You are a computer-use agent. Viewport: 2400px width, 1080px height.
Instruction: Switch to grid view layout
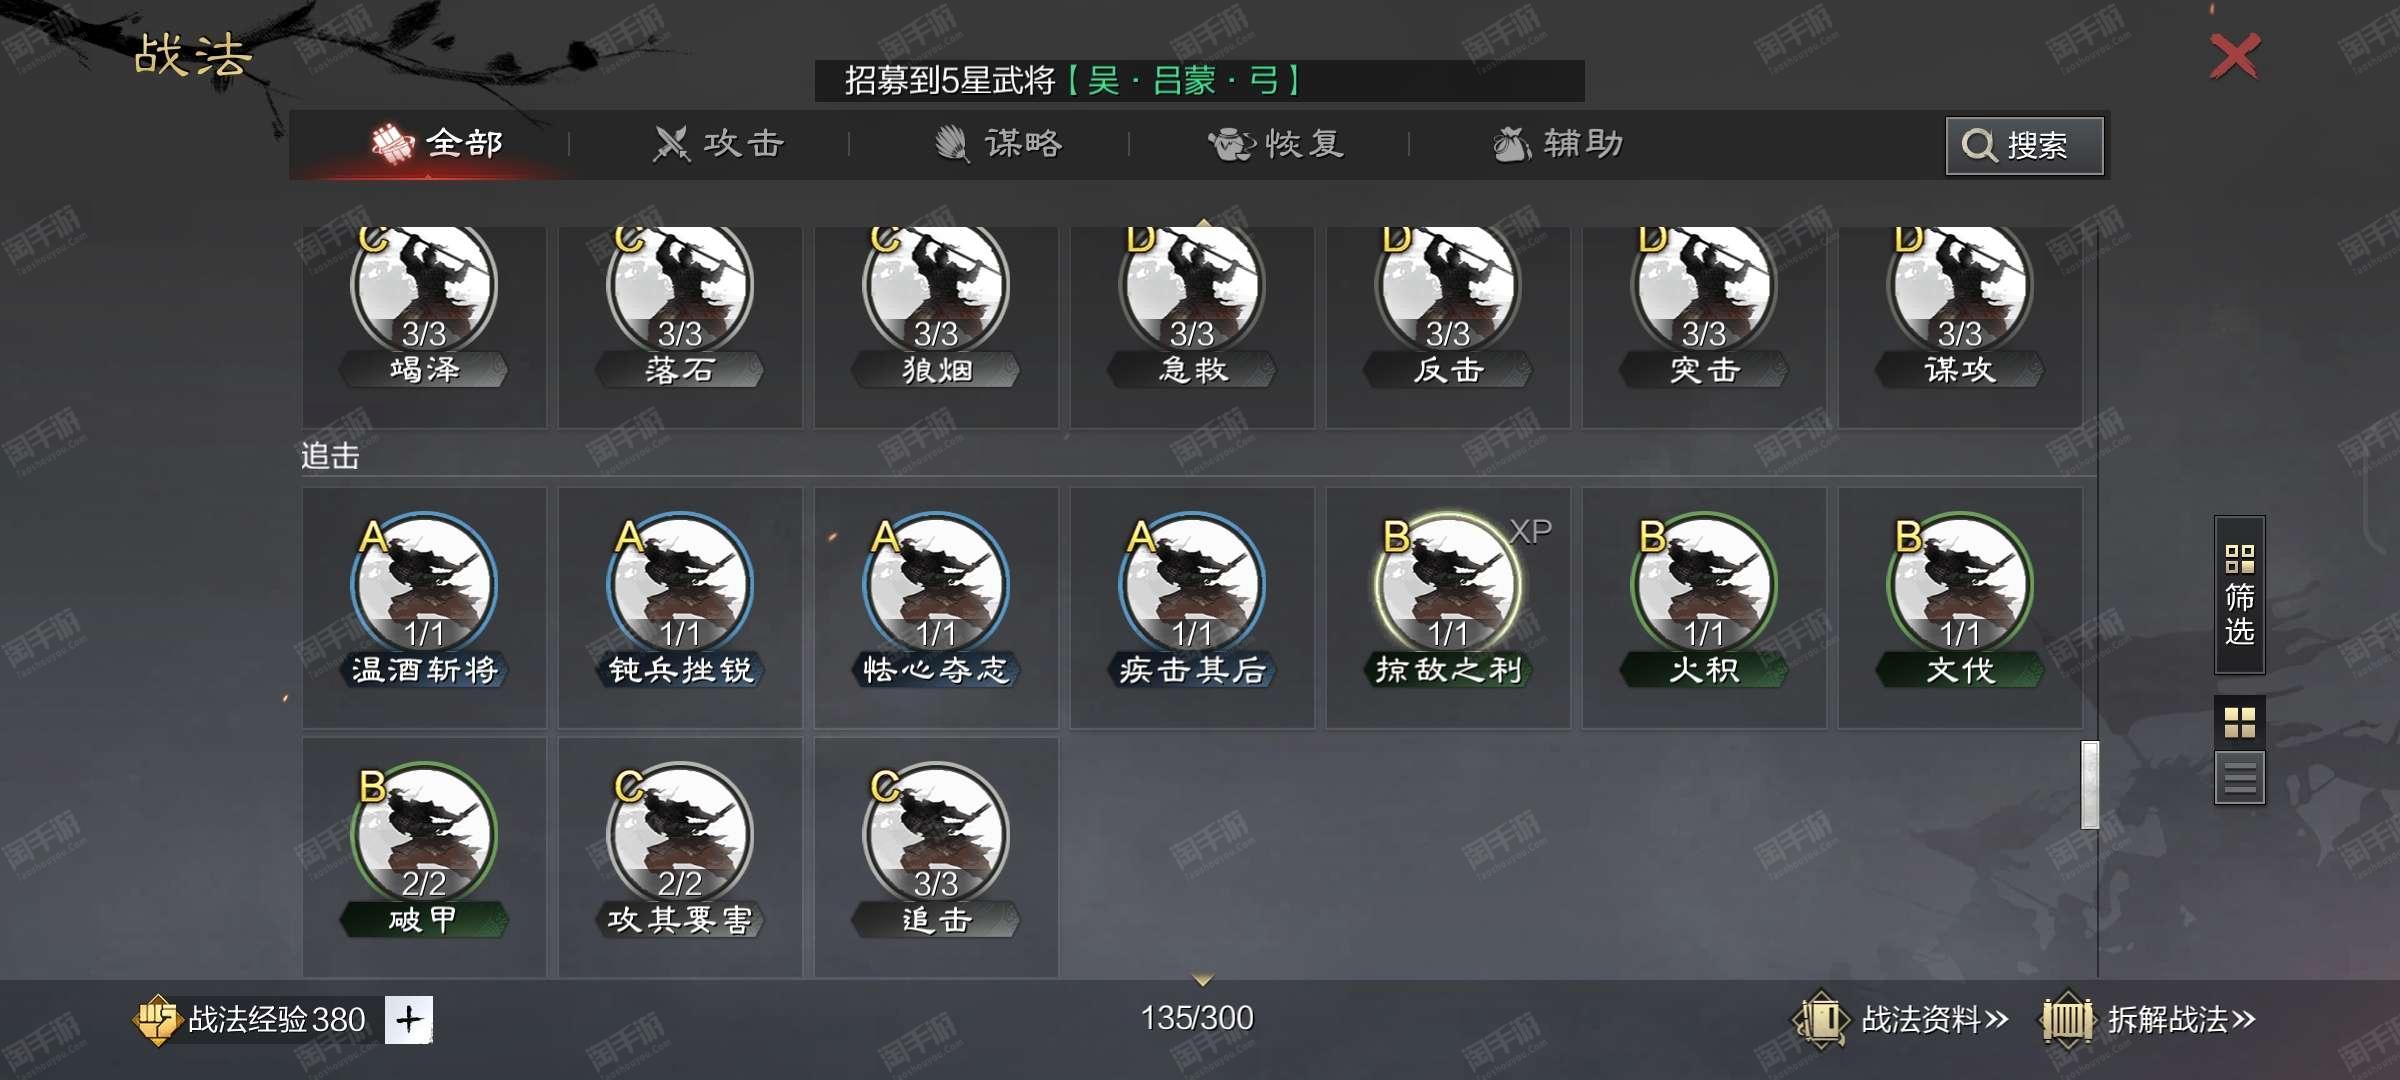point(2239,722)
